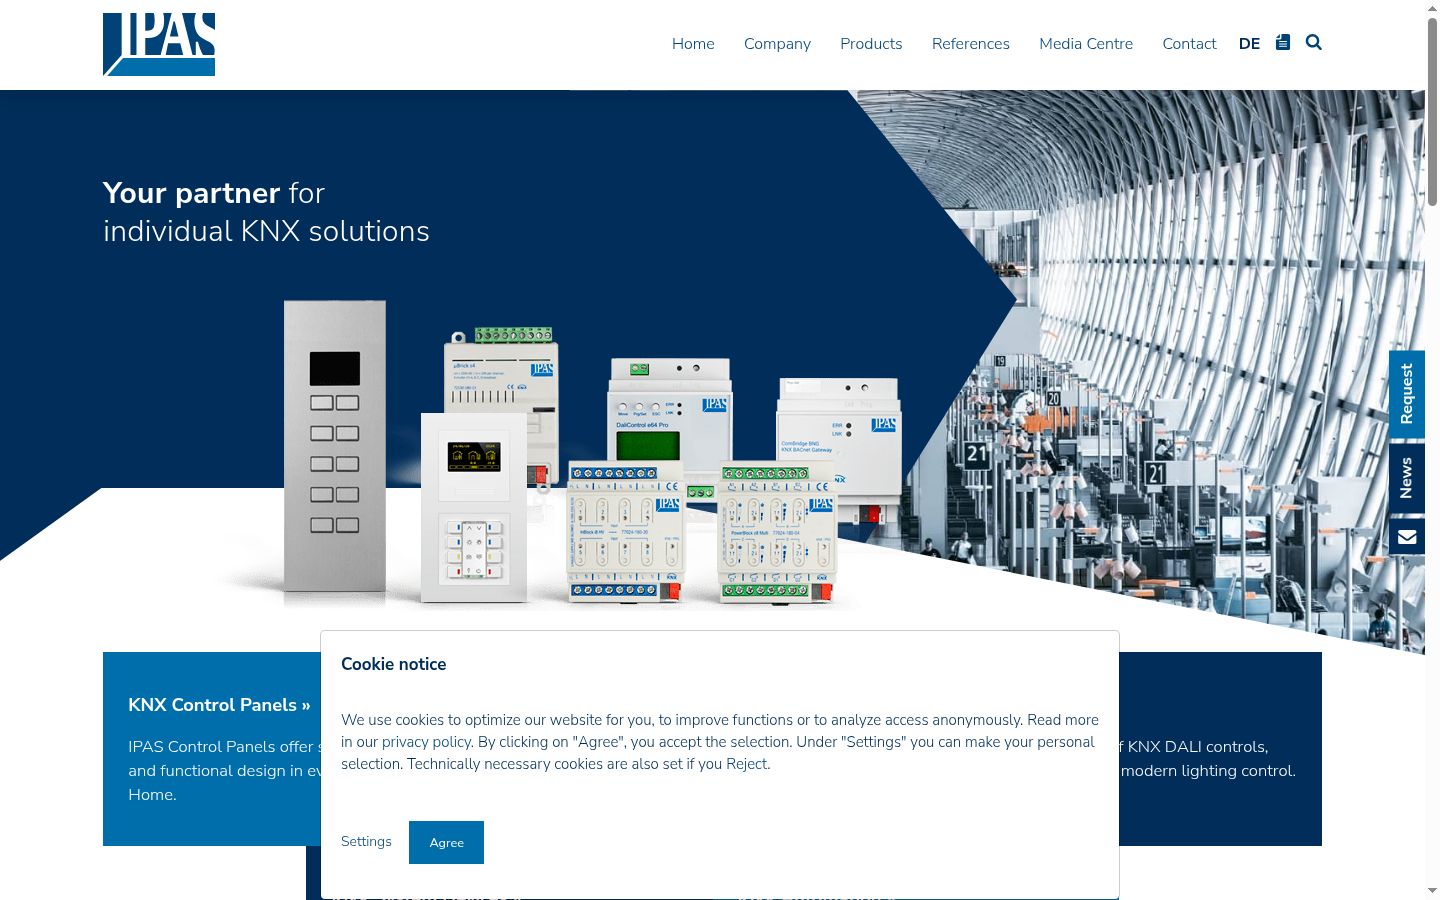Image resolution: width=1440 pixels, height=900 pixels.
Task: Click the Reject cookies link
Action: pos(747,764)
